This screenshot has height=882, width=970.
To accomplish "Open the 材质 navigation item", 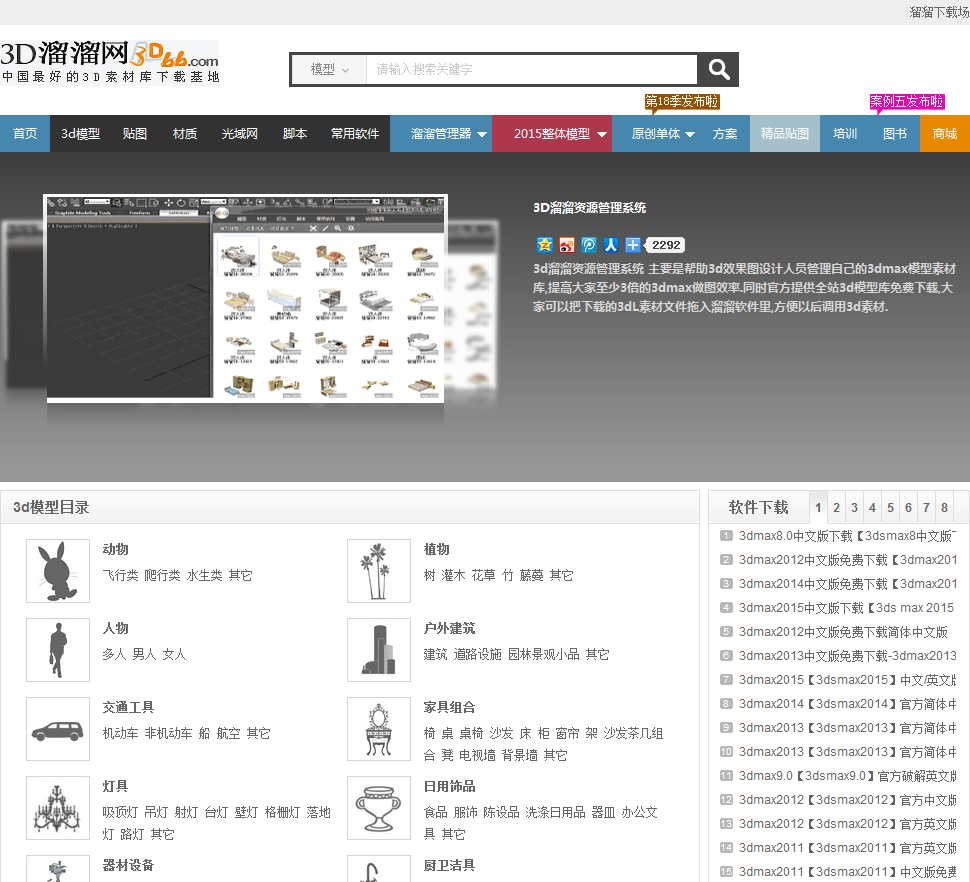I will click(x=184, y=134).
